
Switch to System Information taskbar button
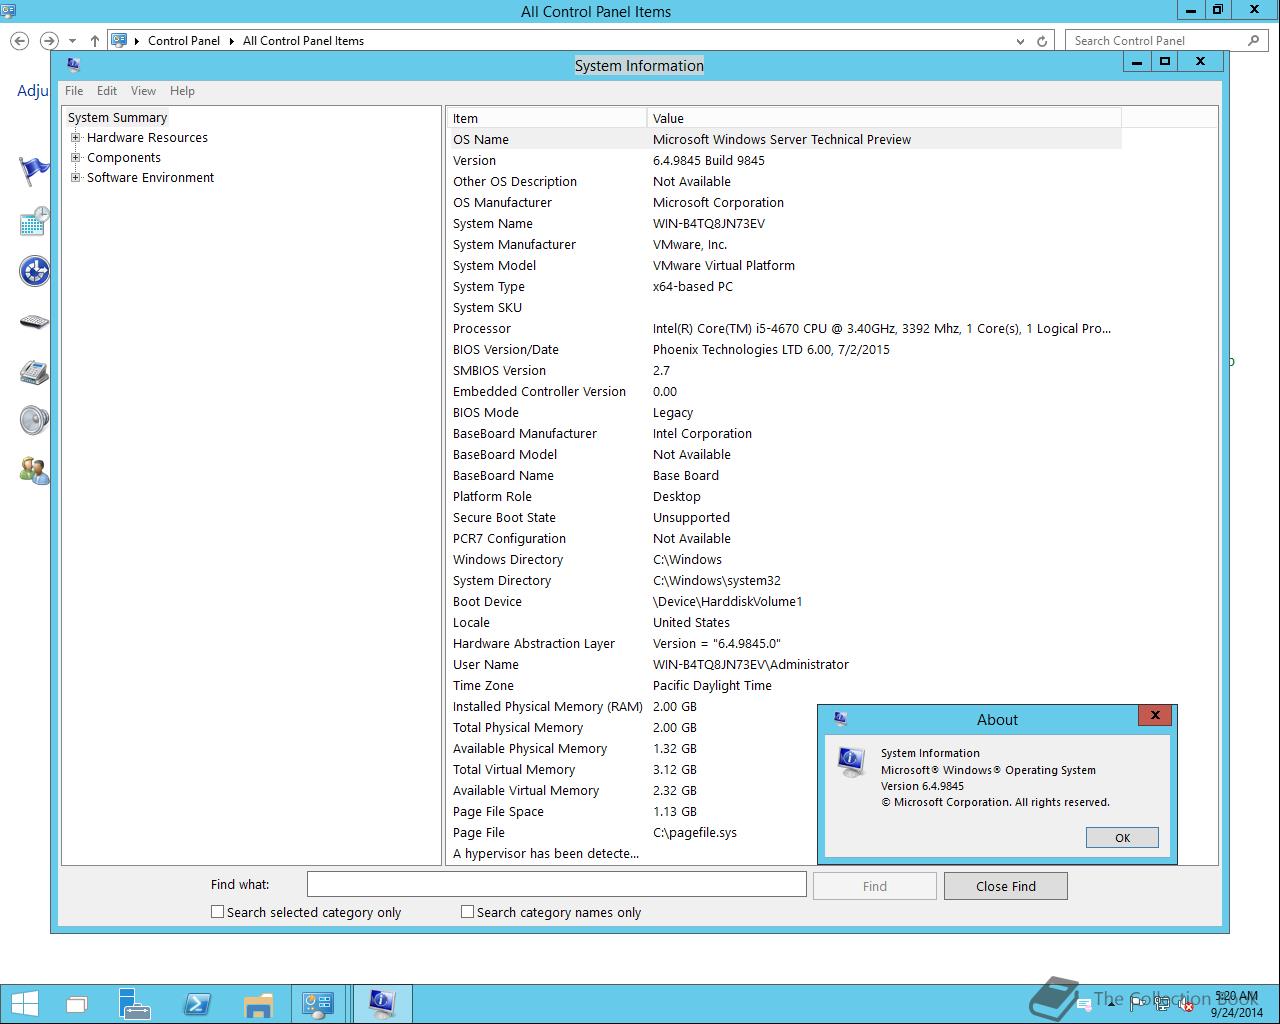382,1004
